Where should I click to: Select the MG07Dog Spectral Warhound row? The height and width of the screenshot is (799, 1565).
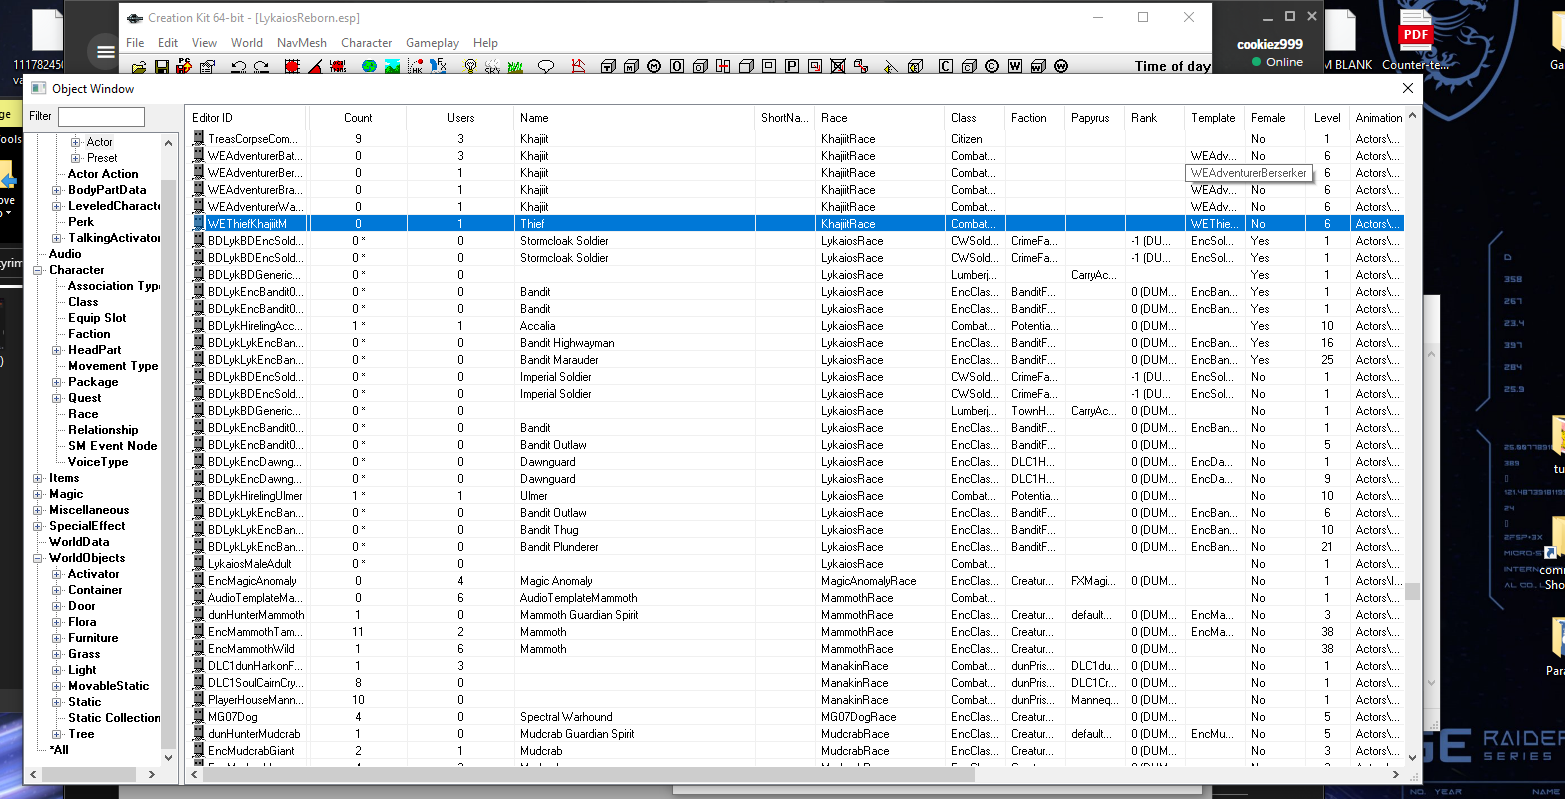[796, 717]
